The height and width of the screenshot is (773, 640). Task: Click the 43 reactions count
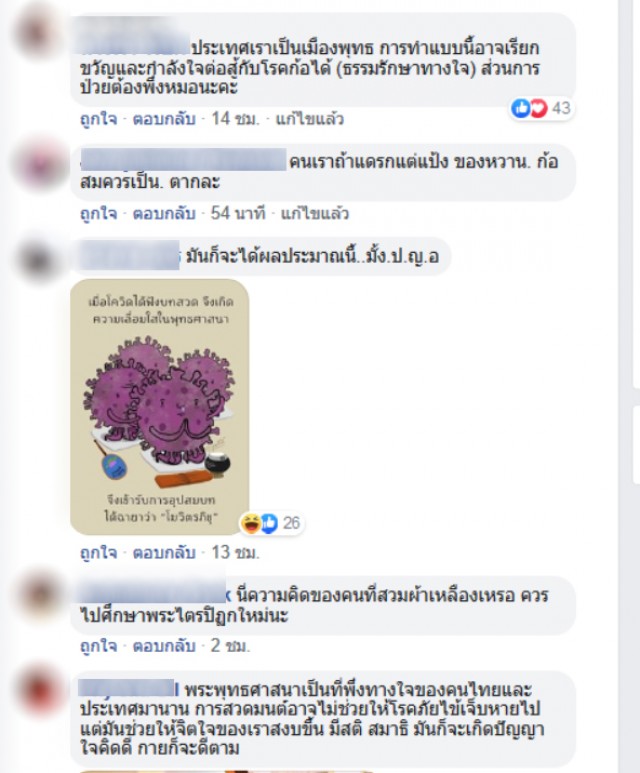click(561, 108)
